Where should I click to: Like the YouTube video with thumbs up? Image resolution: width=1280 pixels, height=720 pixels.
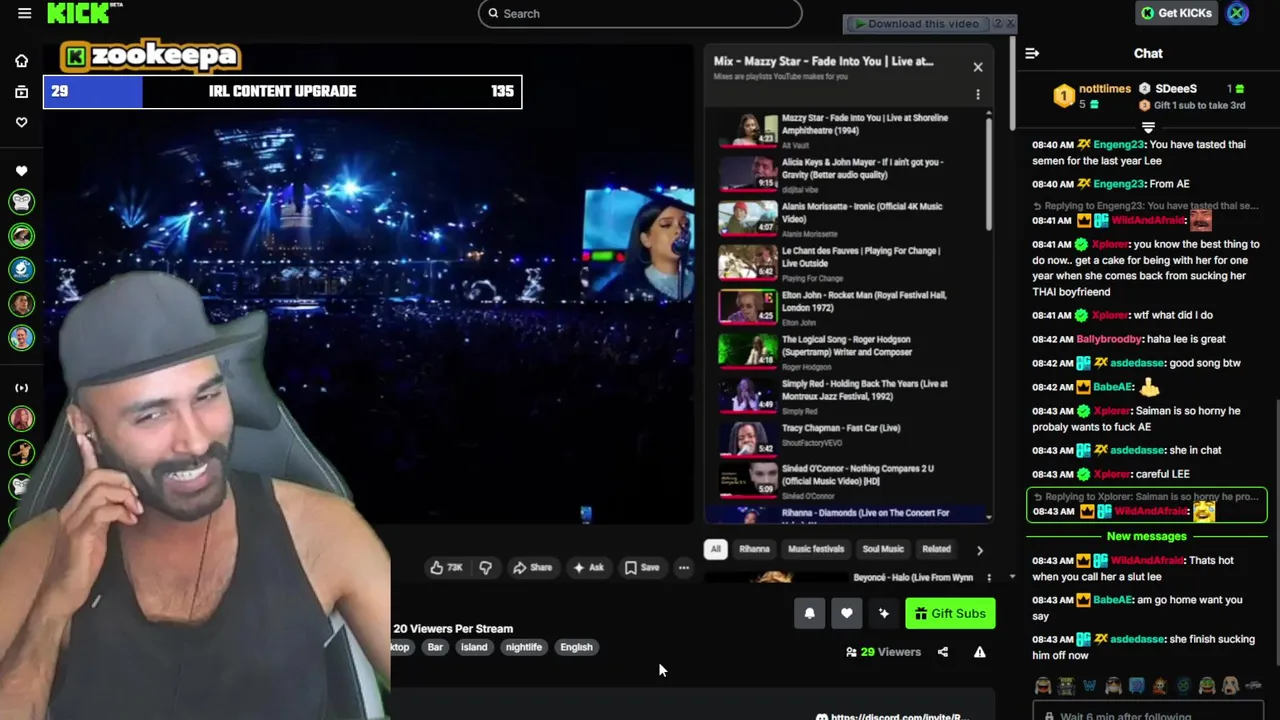coord(446,567)
